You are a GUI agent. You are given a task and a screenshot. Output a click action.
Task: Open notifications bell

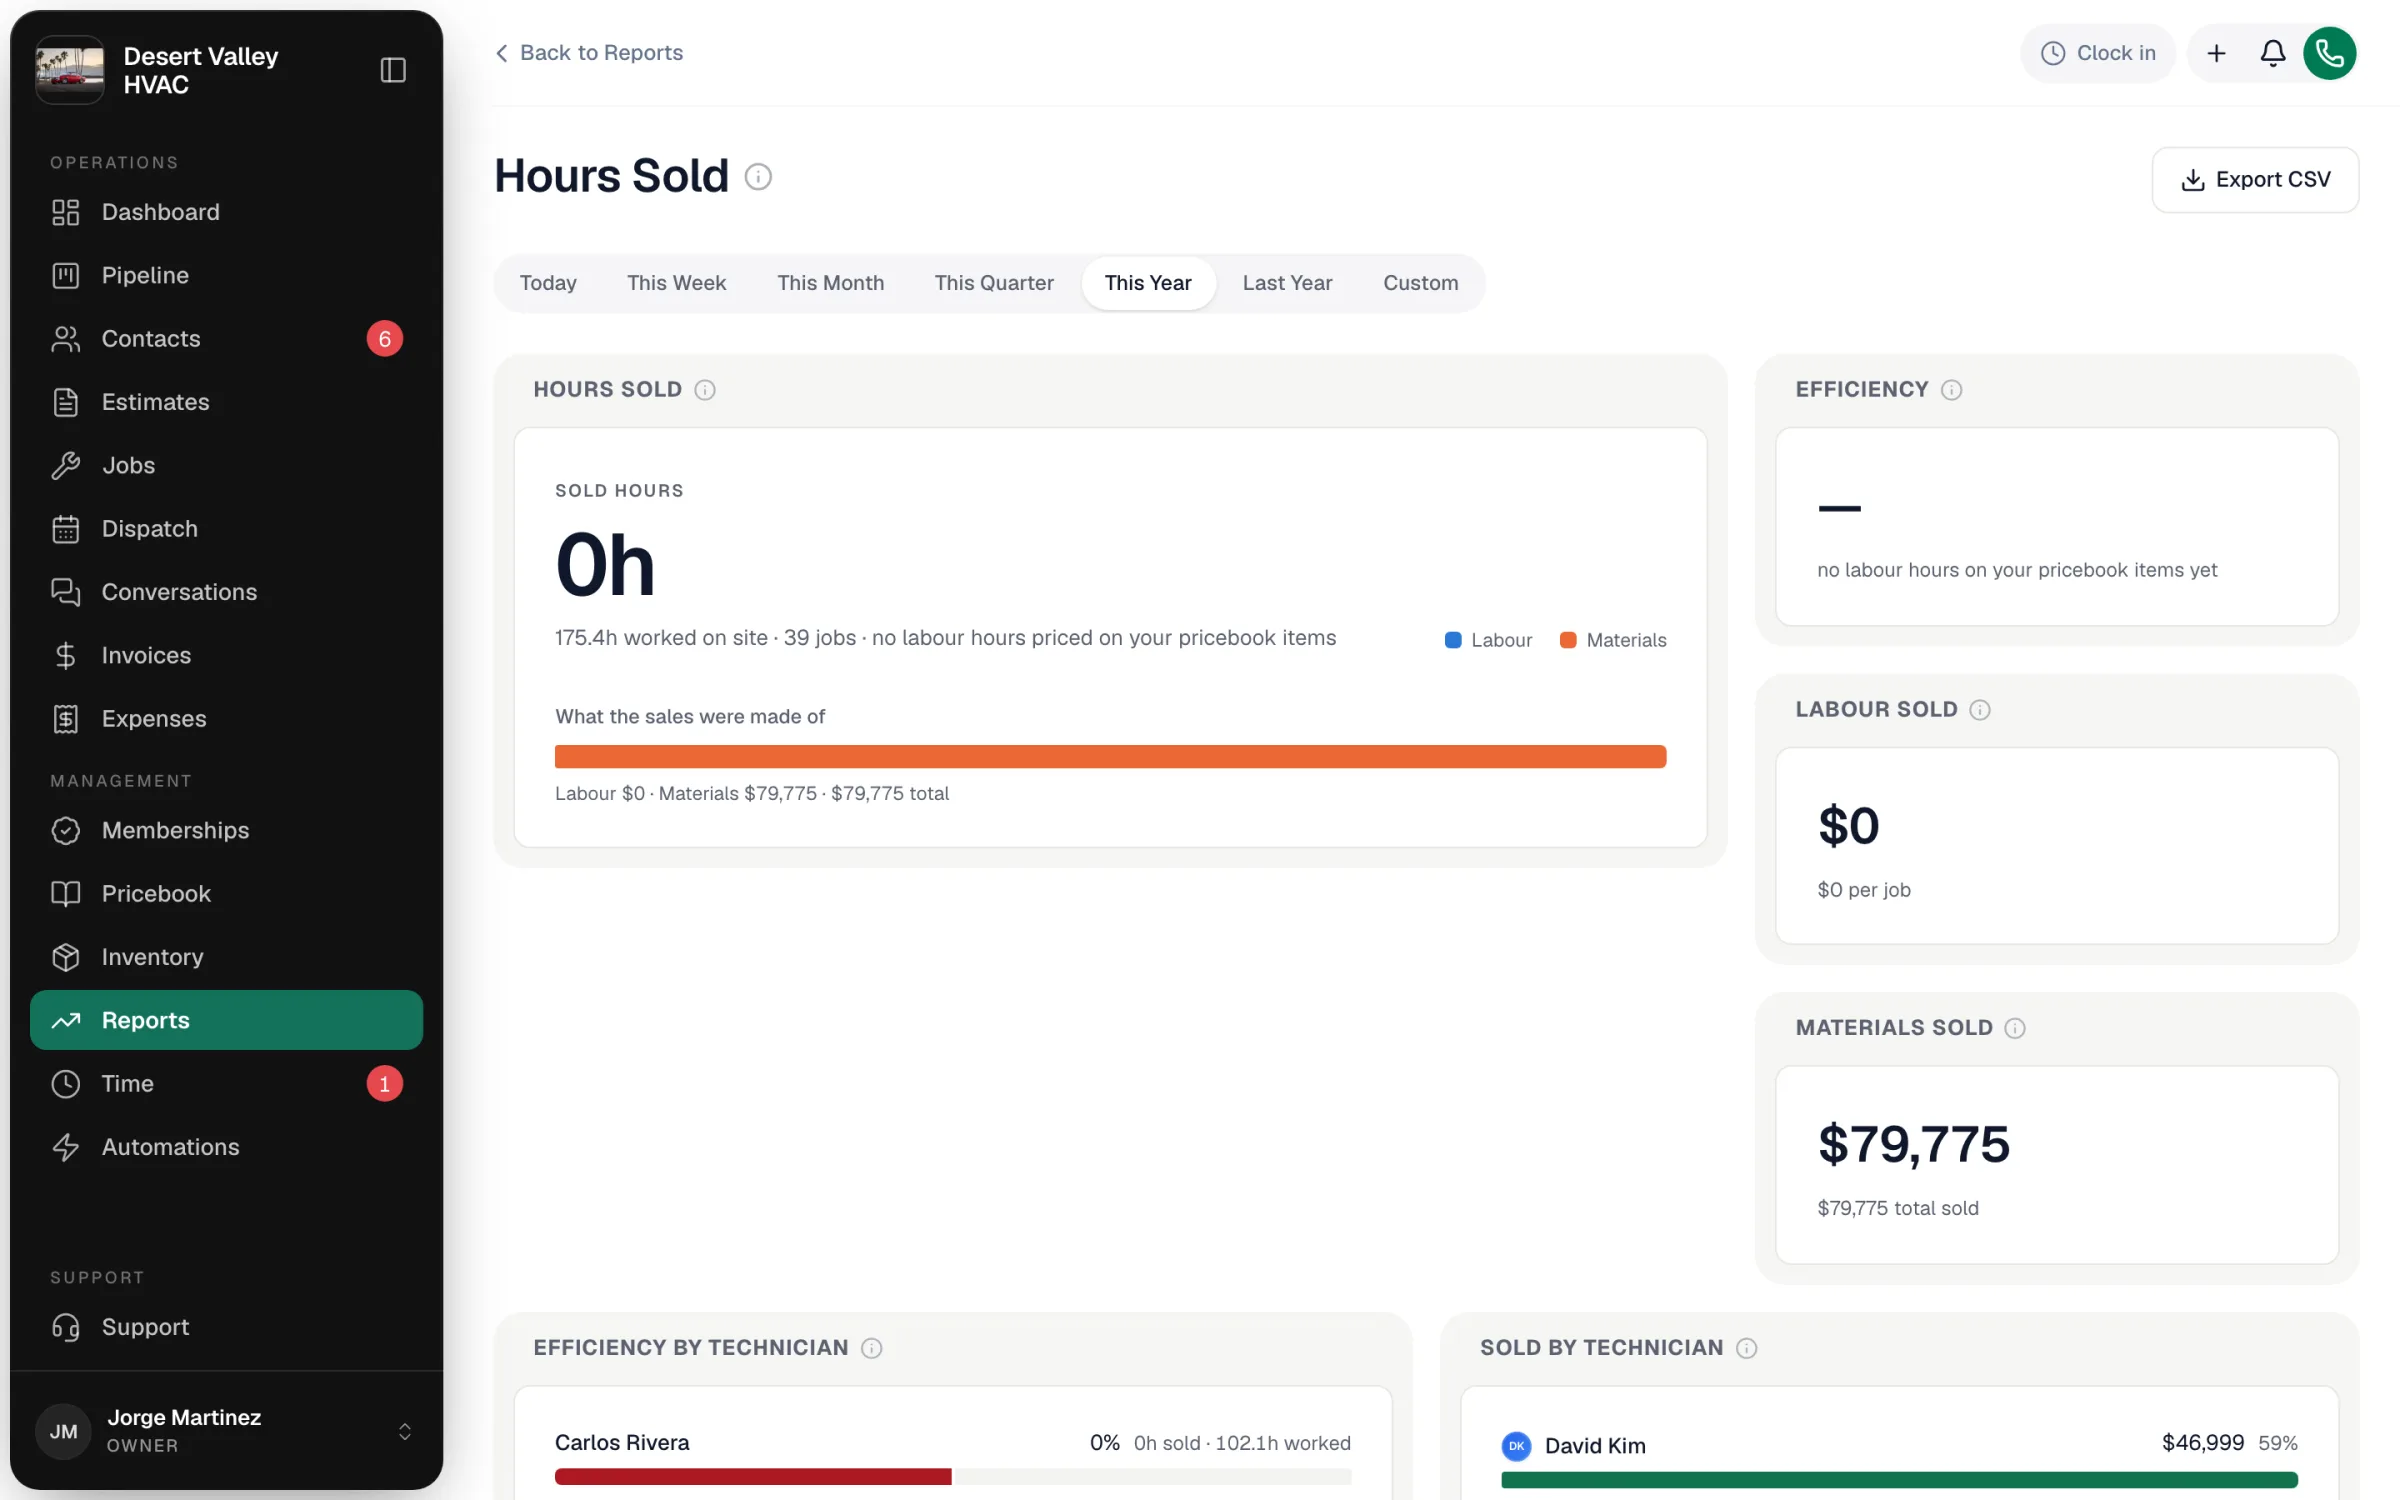coord(2272,53)
